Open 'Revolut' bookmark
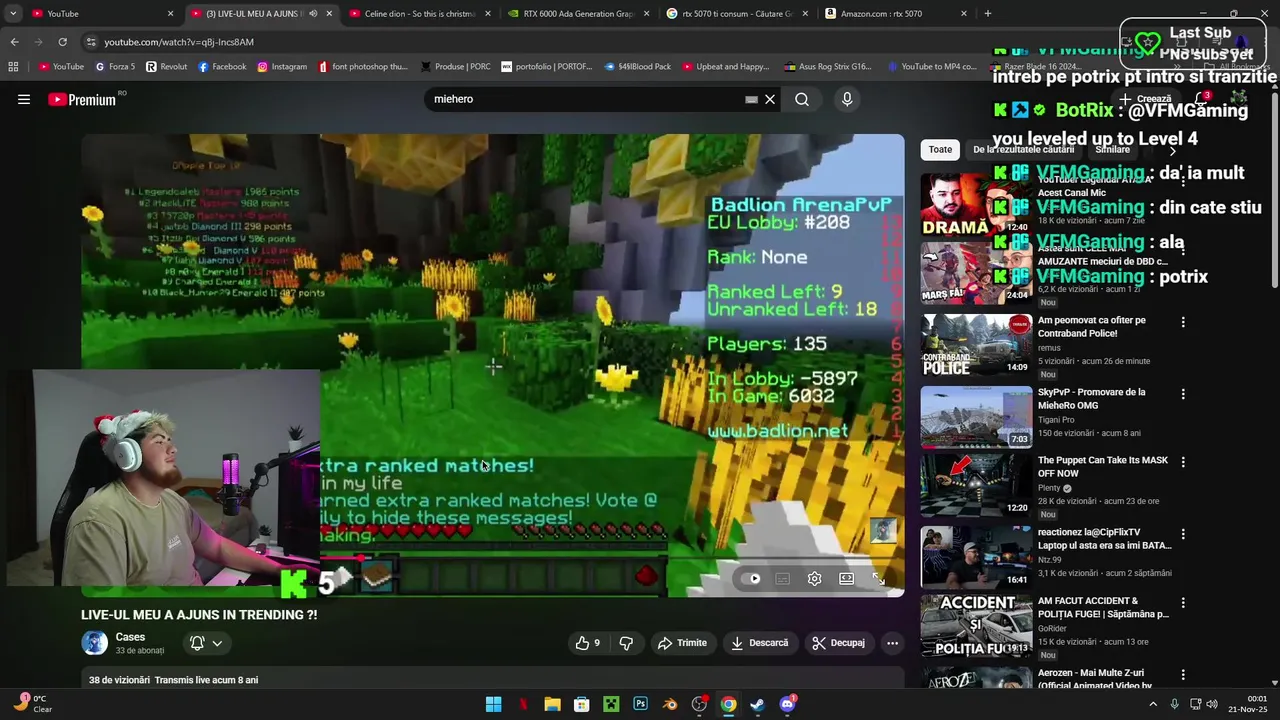The height and width of the screenshot is (720, 1280). [x=167, y=67]
